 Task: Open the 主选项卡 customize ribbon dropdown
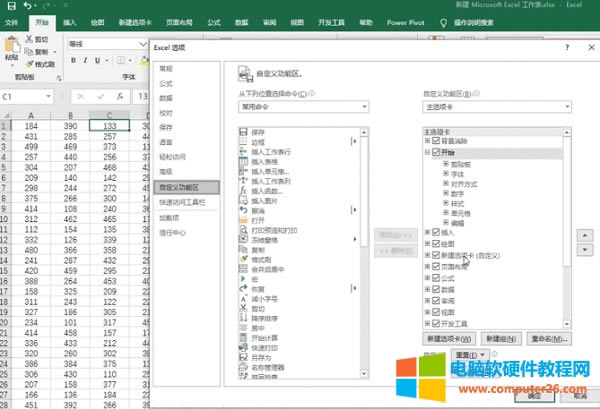click(x=491, y=106)
